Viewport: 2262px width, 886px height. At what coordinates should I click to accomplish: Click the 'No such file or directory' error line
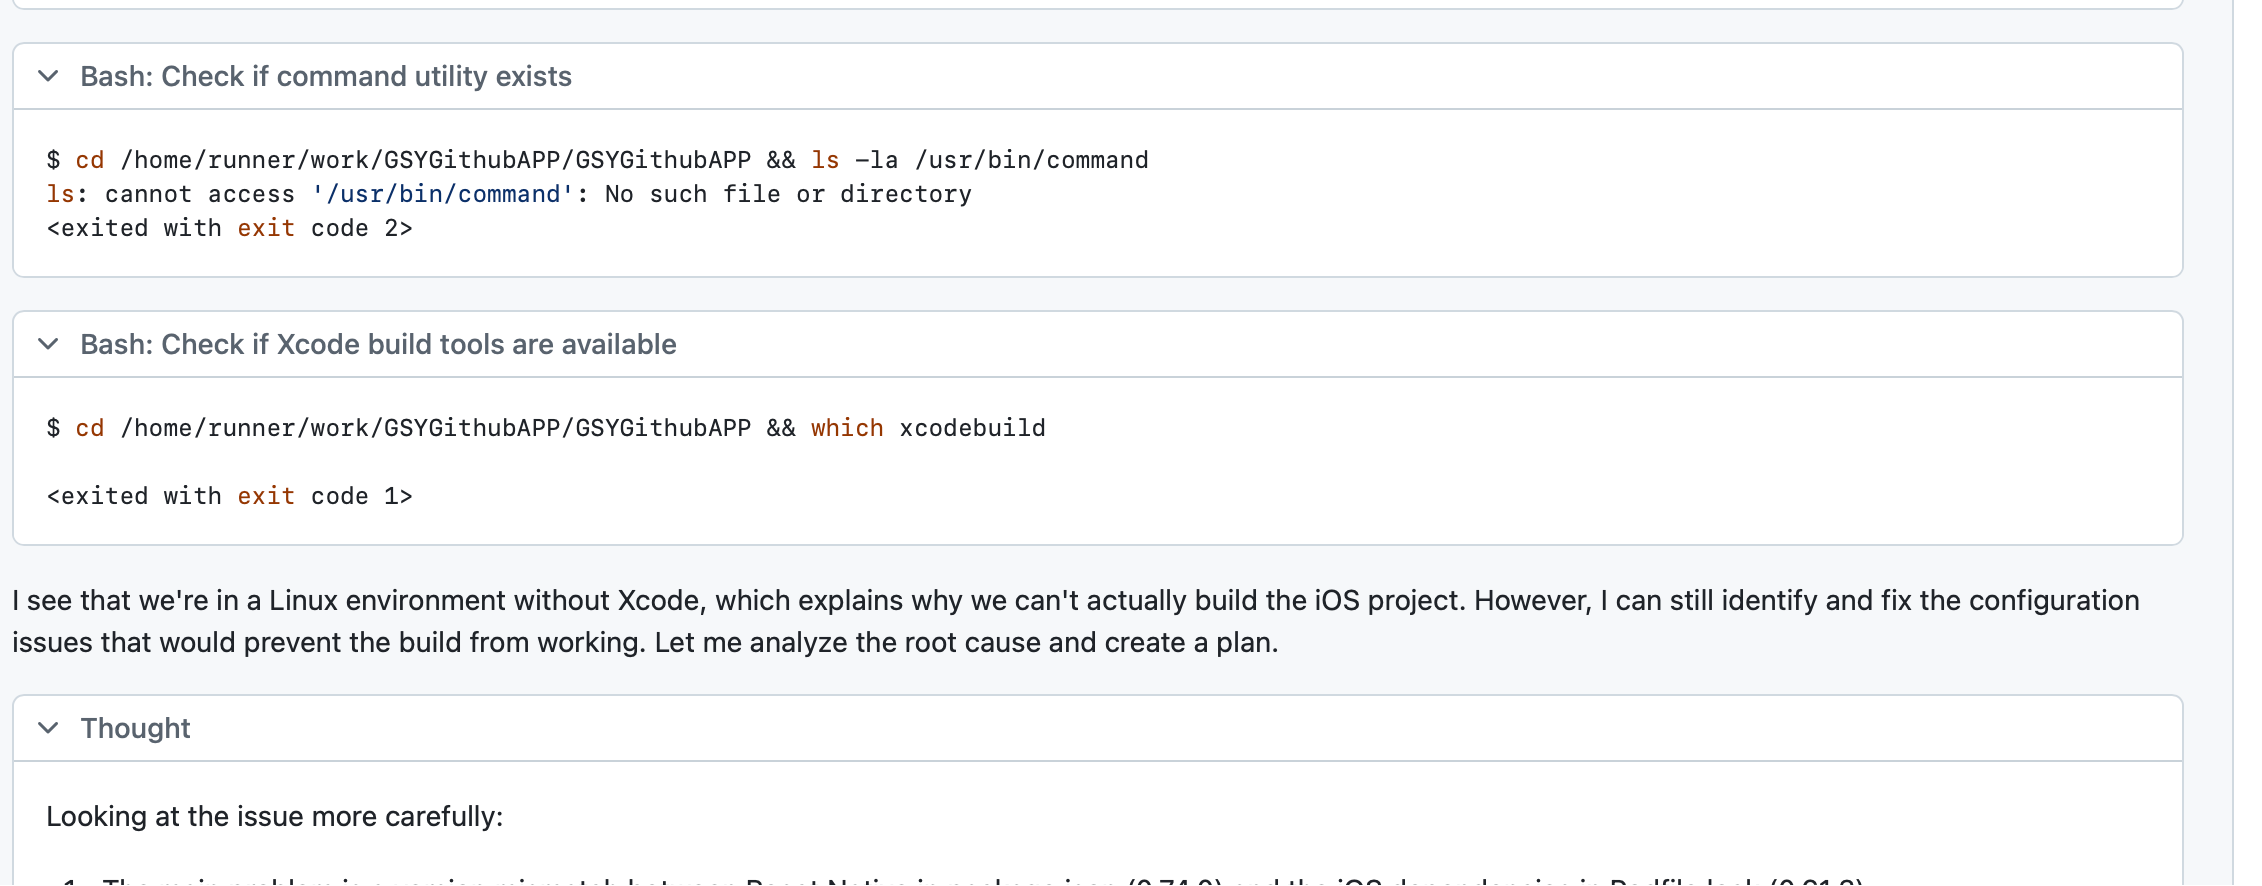[x=509, y=194]
